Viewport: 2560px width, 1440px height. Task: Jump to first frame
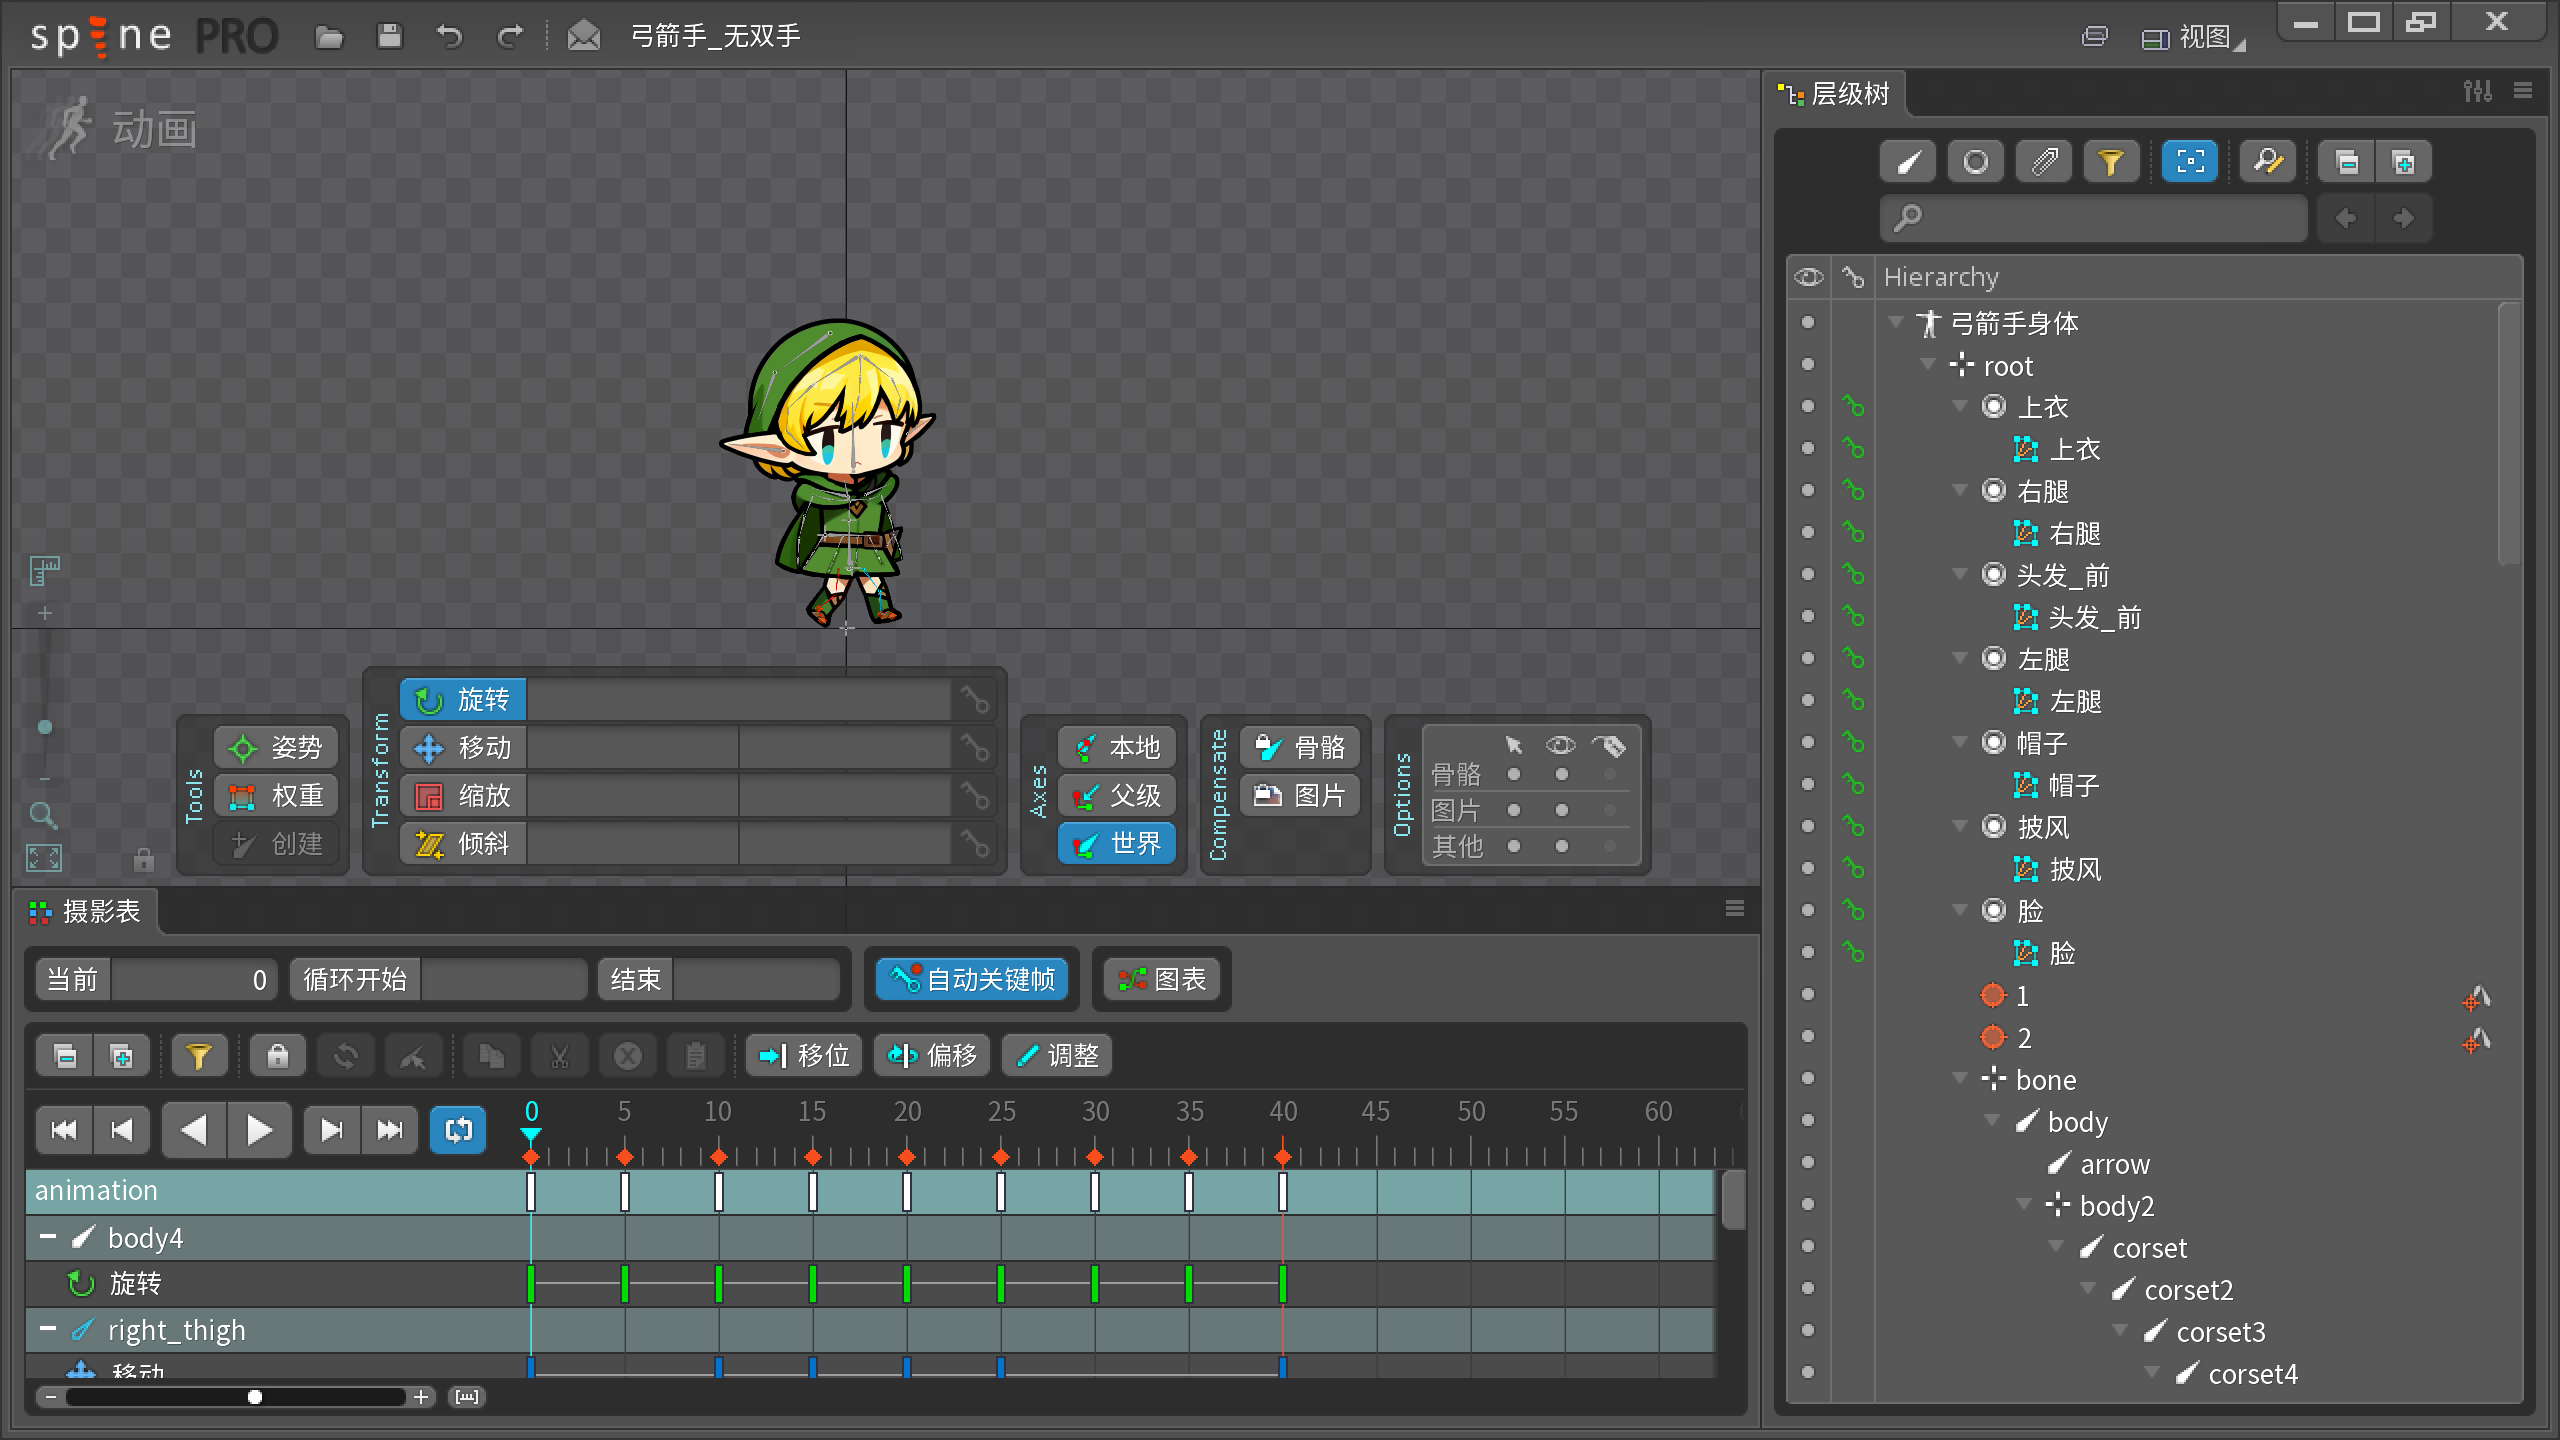(64, 1130)
